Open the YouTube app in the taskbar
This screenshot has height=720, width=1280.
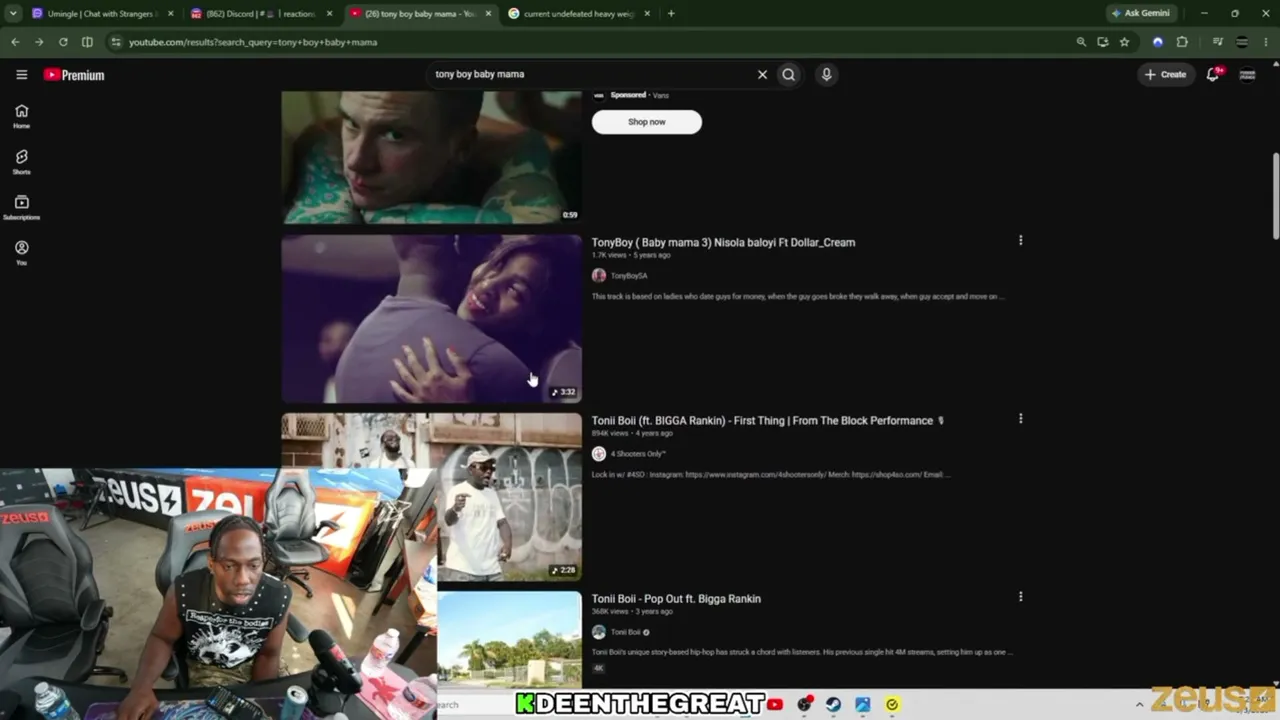775,705
